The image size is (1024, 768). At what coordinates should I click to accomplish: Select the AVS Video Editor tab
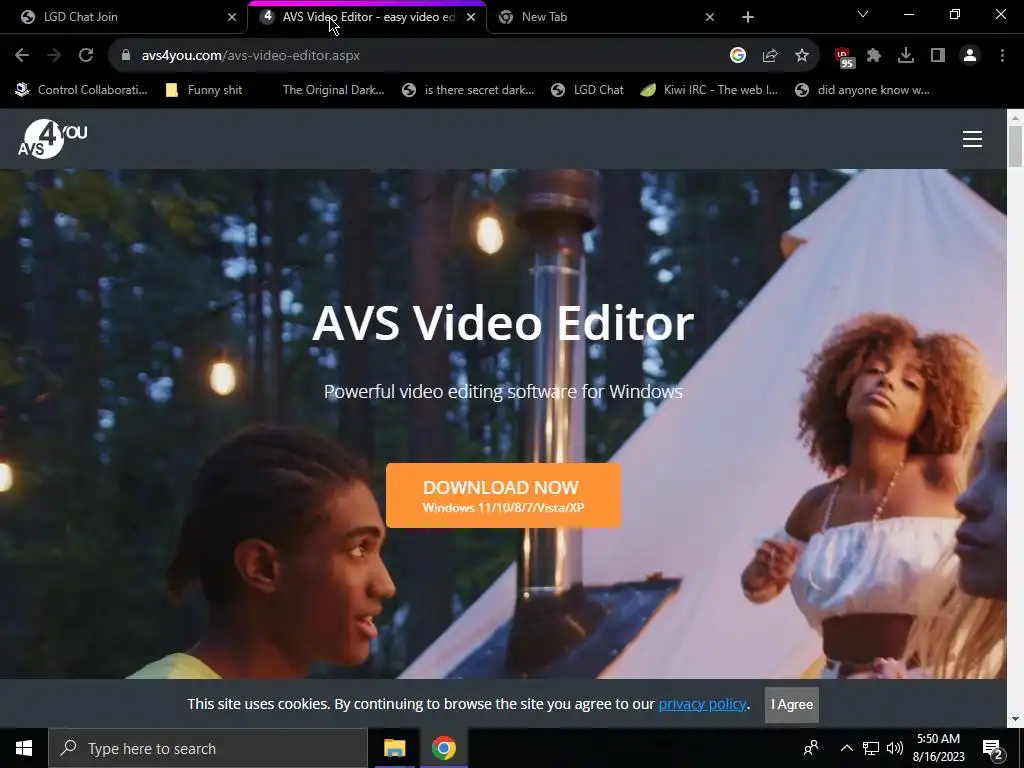367,17
